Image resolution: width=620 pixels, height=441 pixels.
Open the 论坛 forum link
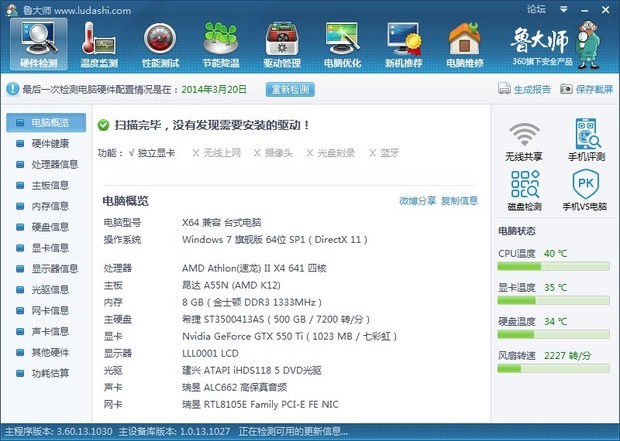pyautogui.click(x=536, y=9)
